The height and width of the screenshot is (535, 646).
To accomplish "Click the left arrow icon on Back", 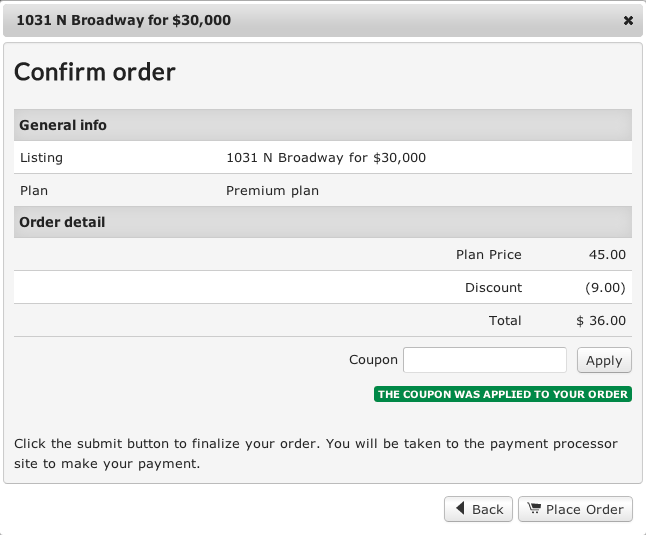I will 460,509.
